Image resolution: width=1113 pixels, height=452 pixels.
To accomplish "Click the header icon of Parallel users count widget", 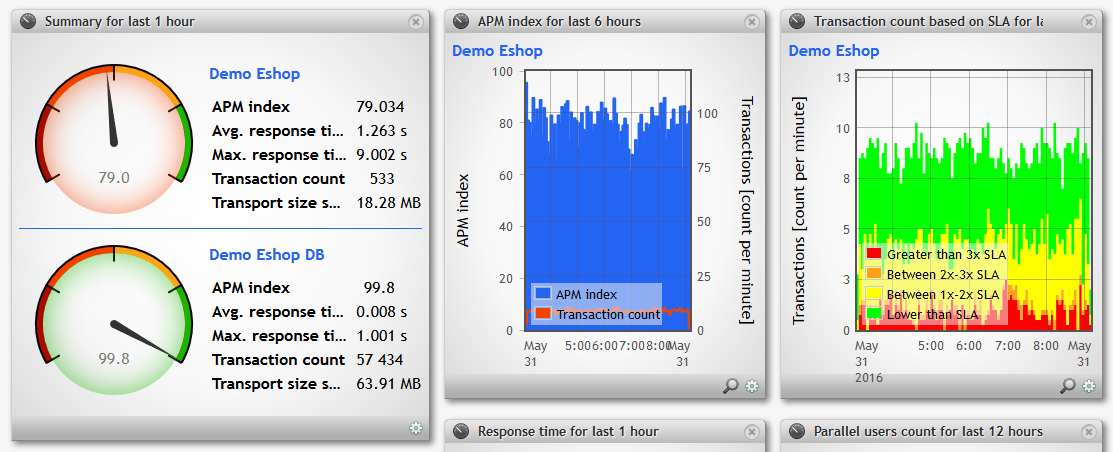I will 797,432.
